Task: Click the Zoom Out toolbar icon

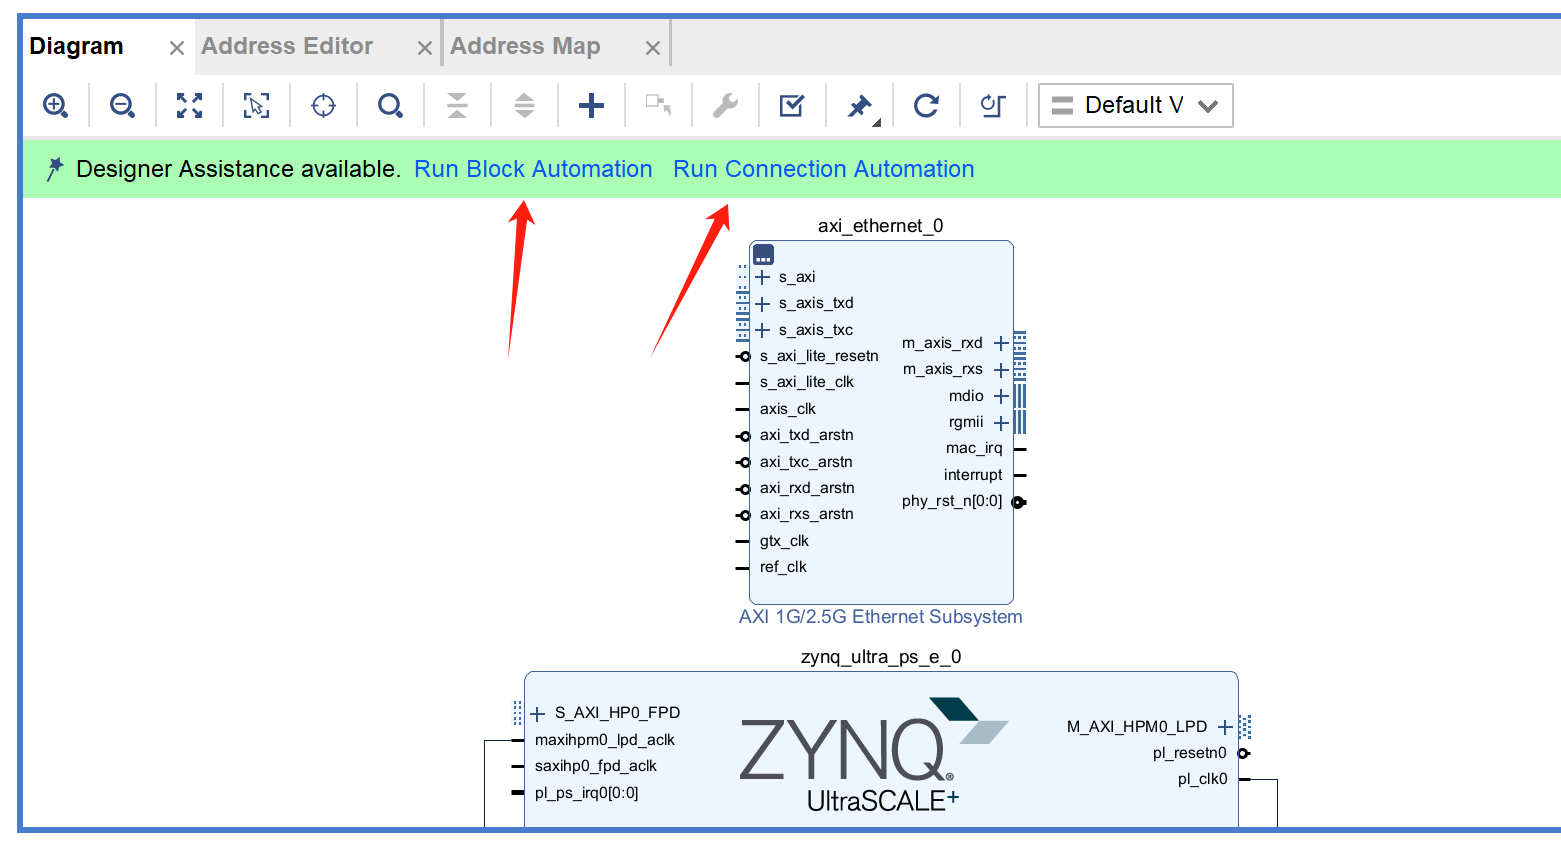Action: (123, 105)
